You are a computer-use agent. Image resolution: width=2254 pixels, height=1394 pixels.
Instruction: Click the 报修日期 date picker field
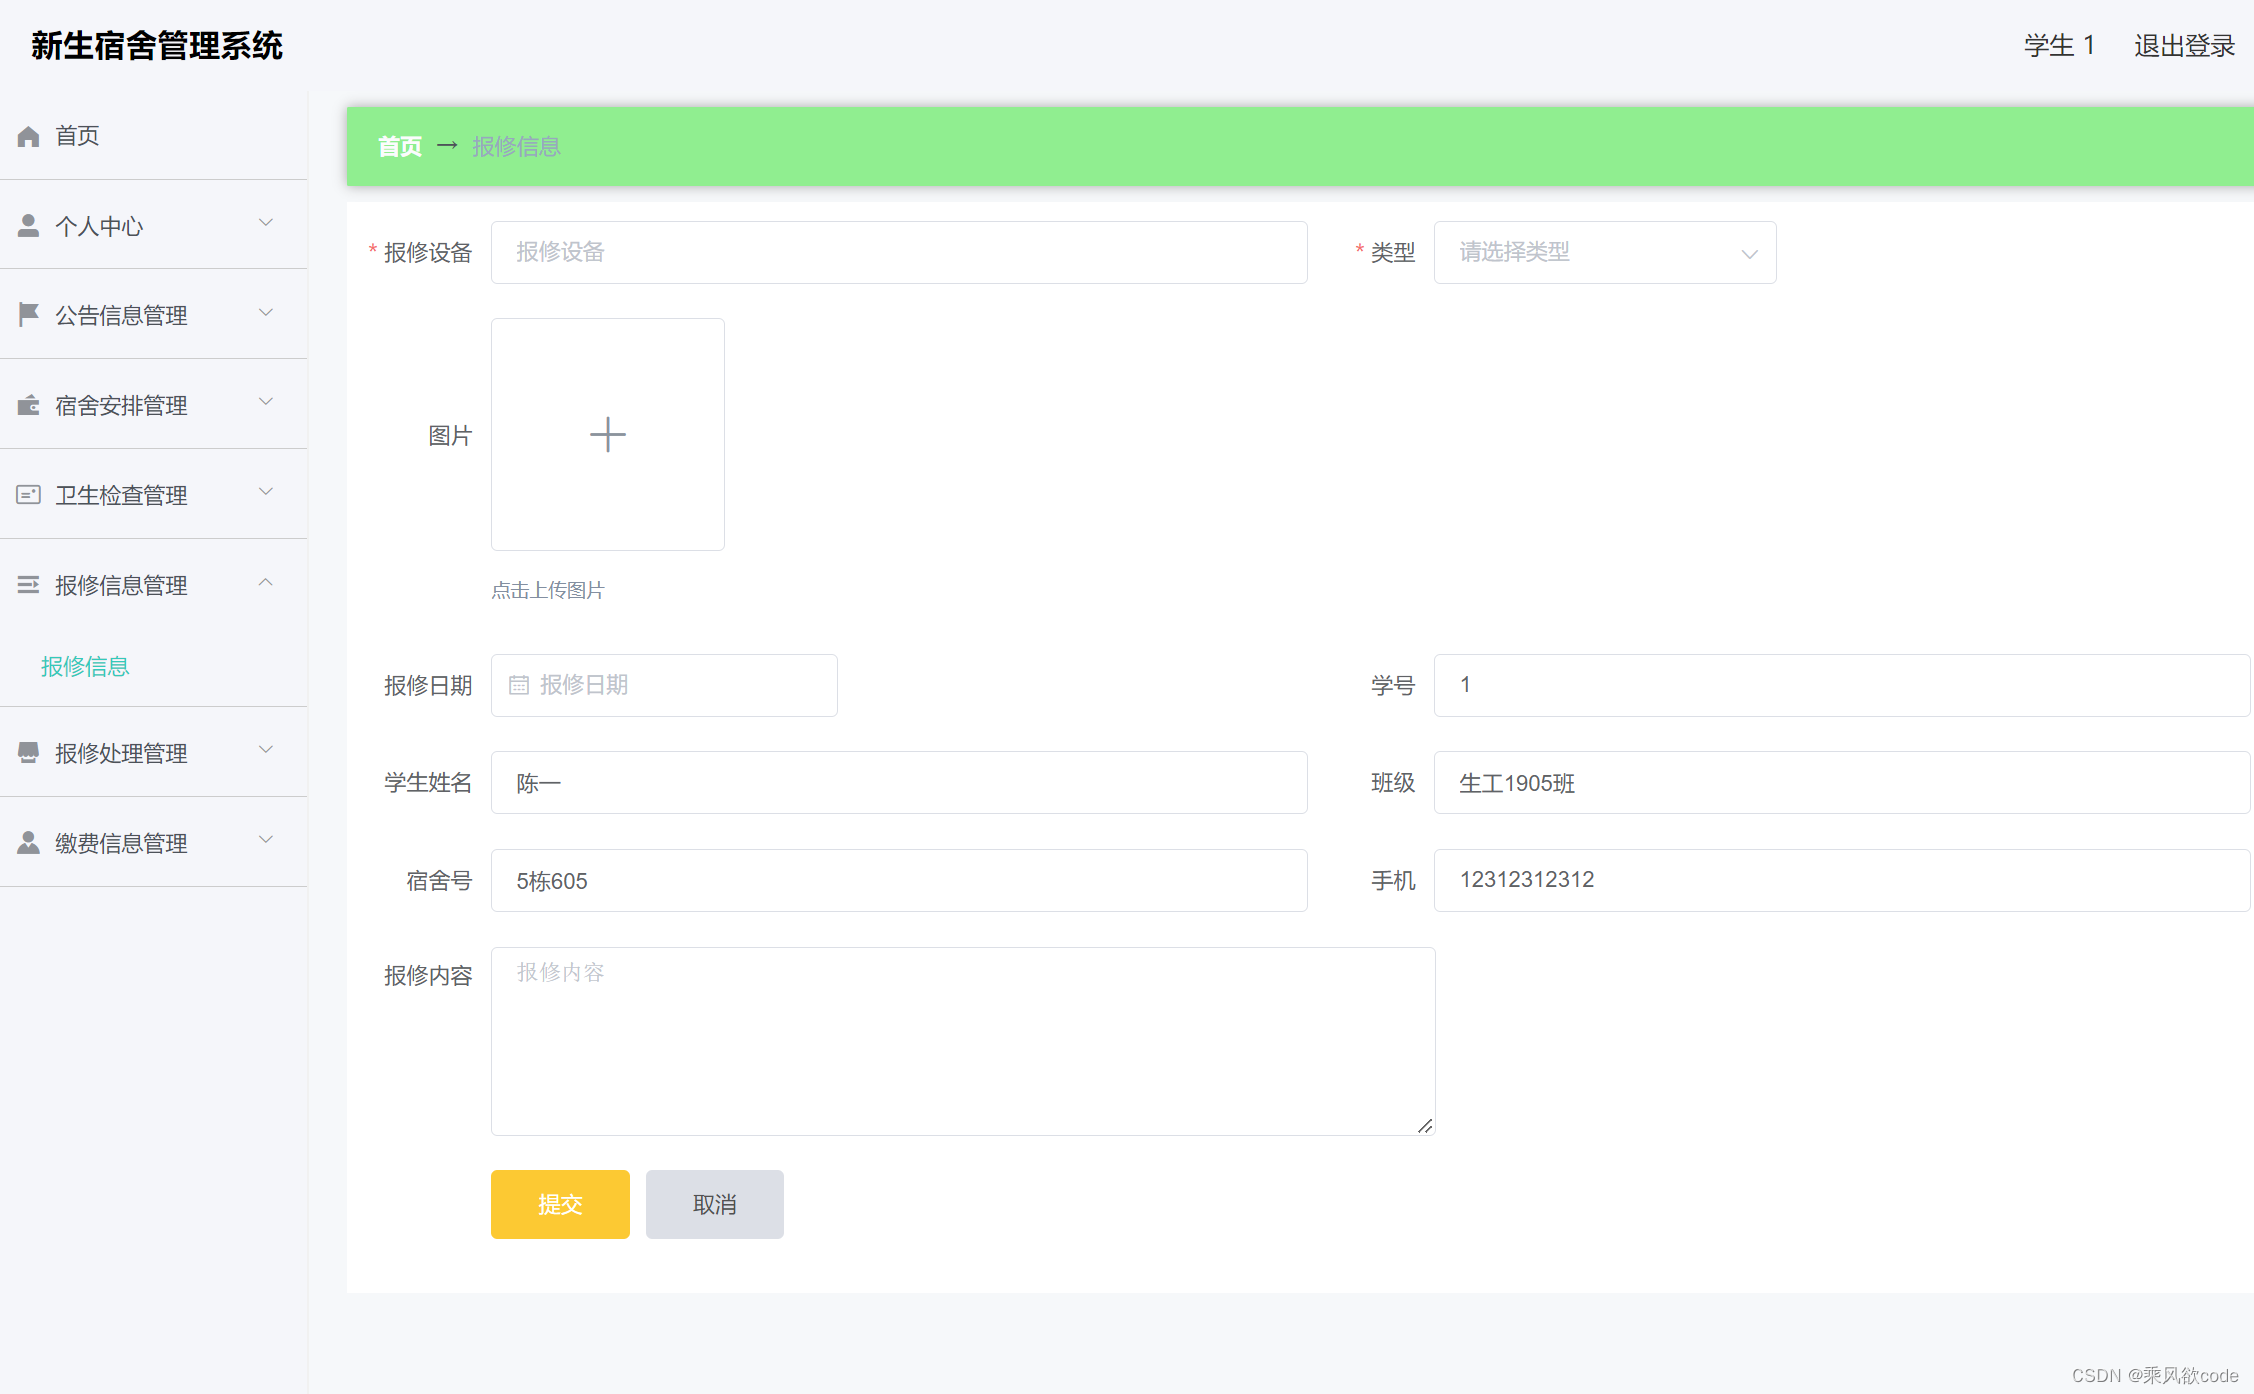tap(664, 685)
